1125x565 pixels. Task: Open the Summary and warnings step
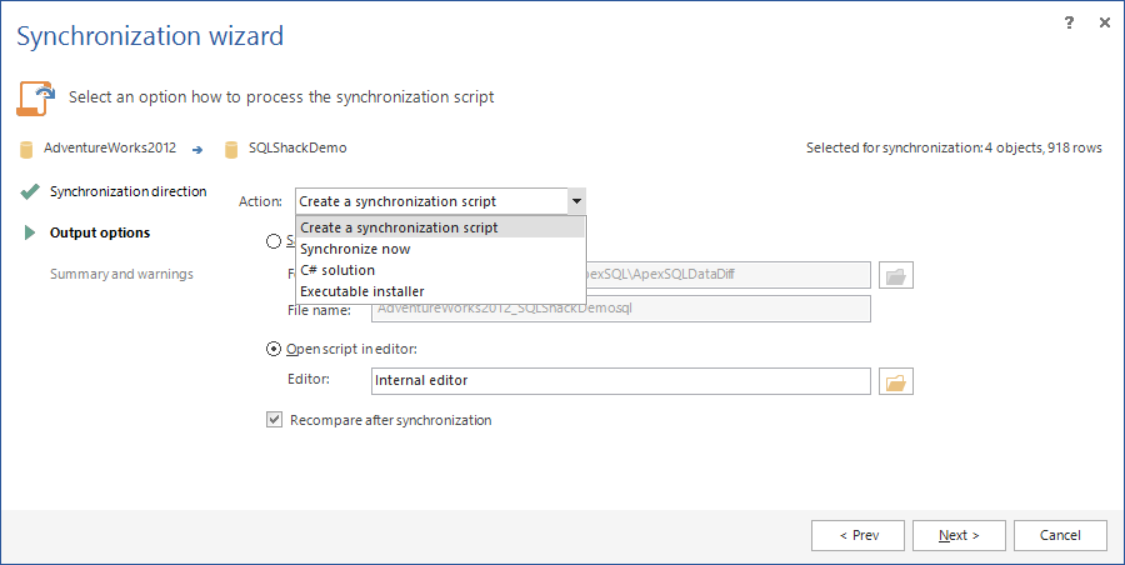click(x=122, y=274)
